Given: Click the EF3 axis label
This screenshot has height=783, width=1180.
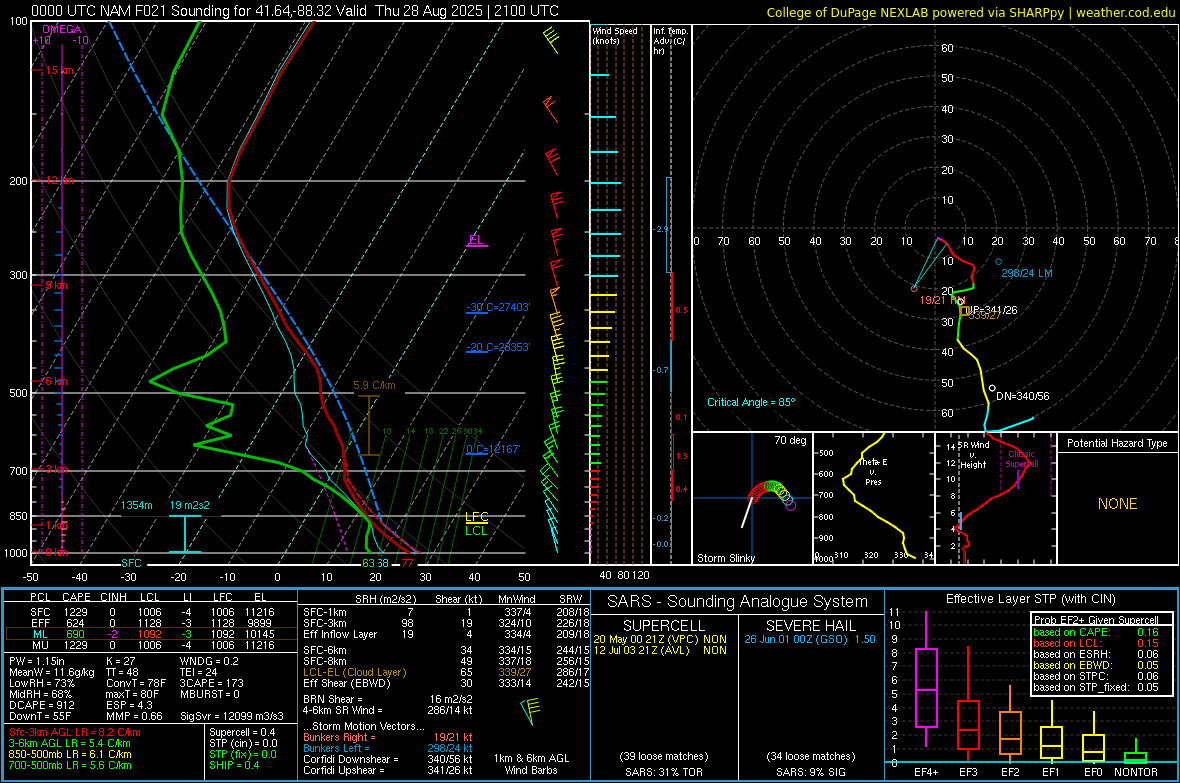Looking at the screenshot, I should click(x=968, y=772).
